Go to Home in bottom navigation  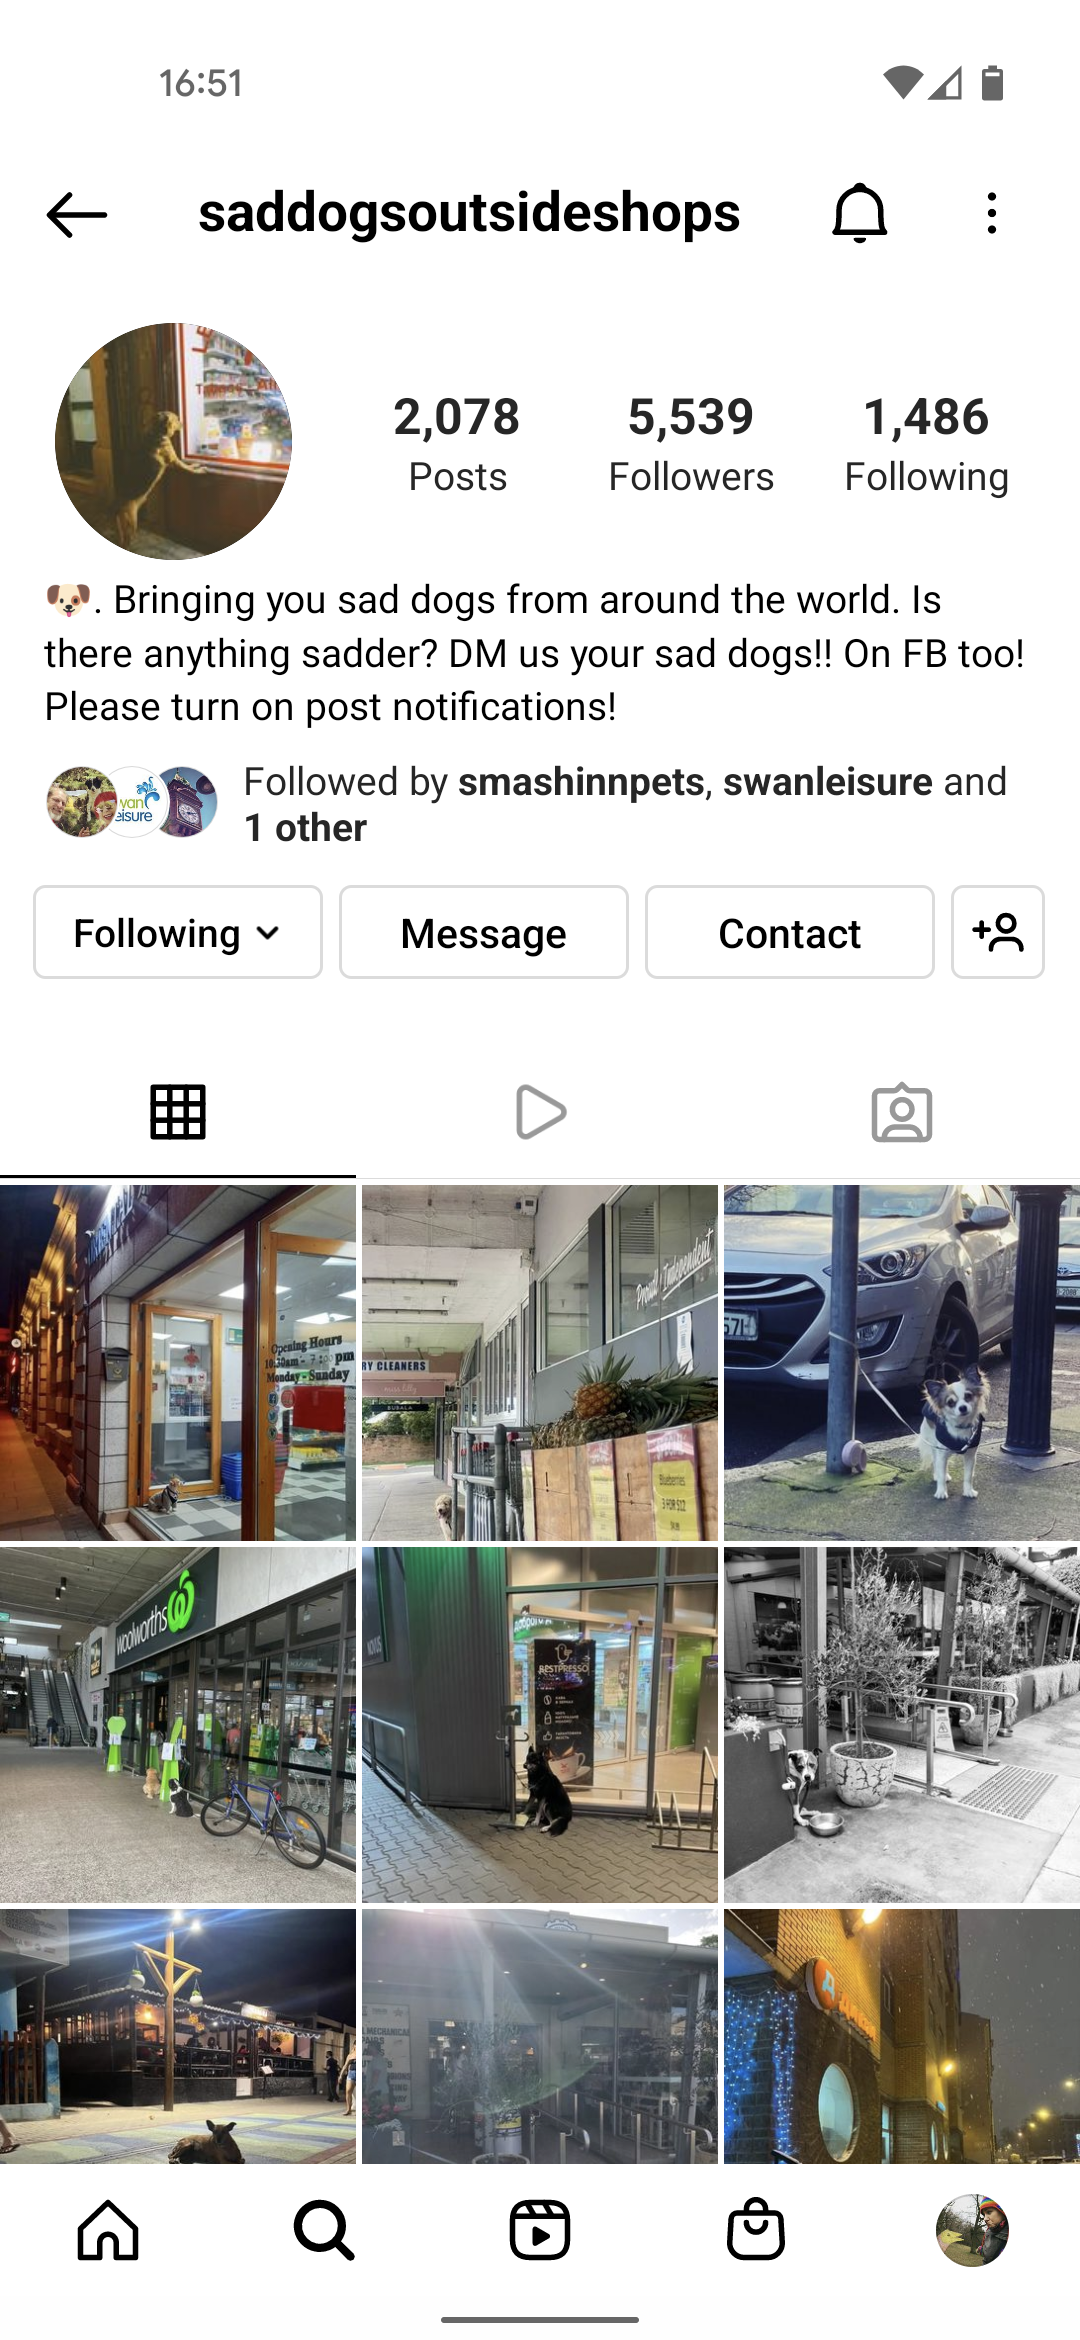(108, 2230)
